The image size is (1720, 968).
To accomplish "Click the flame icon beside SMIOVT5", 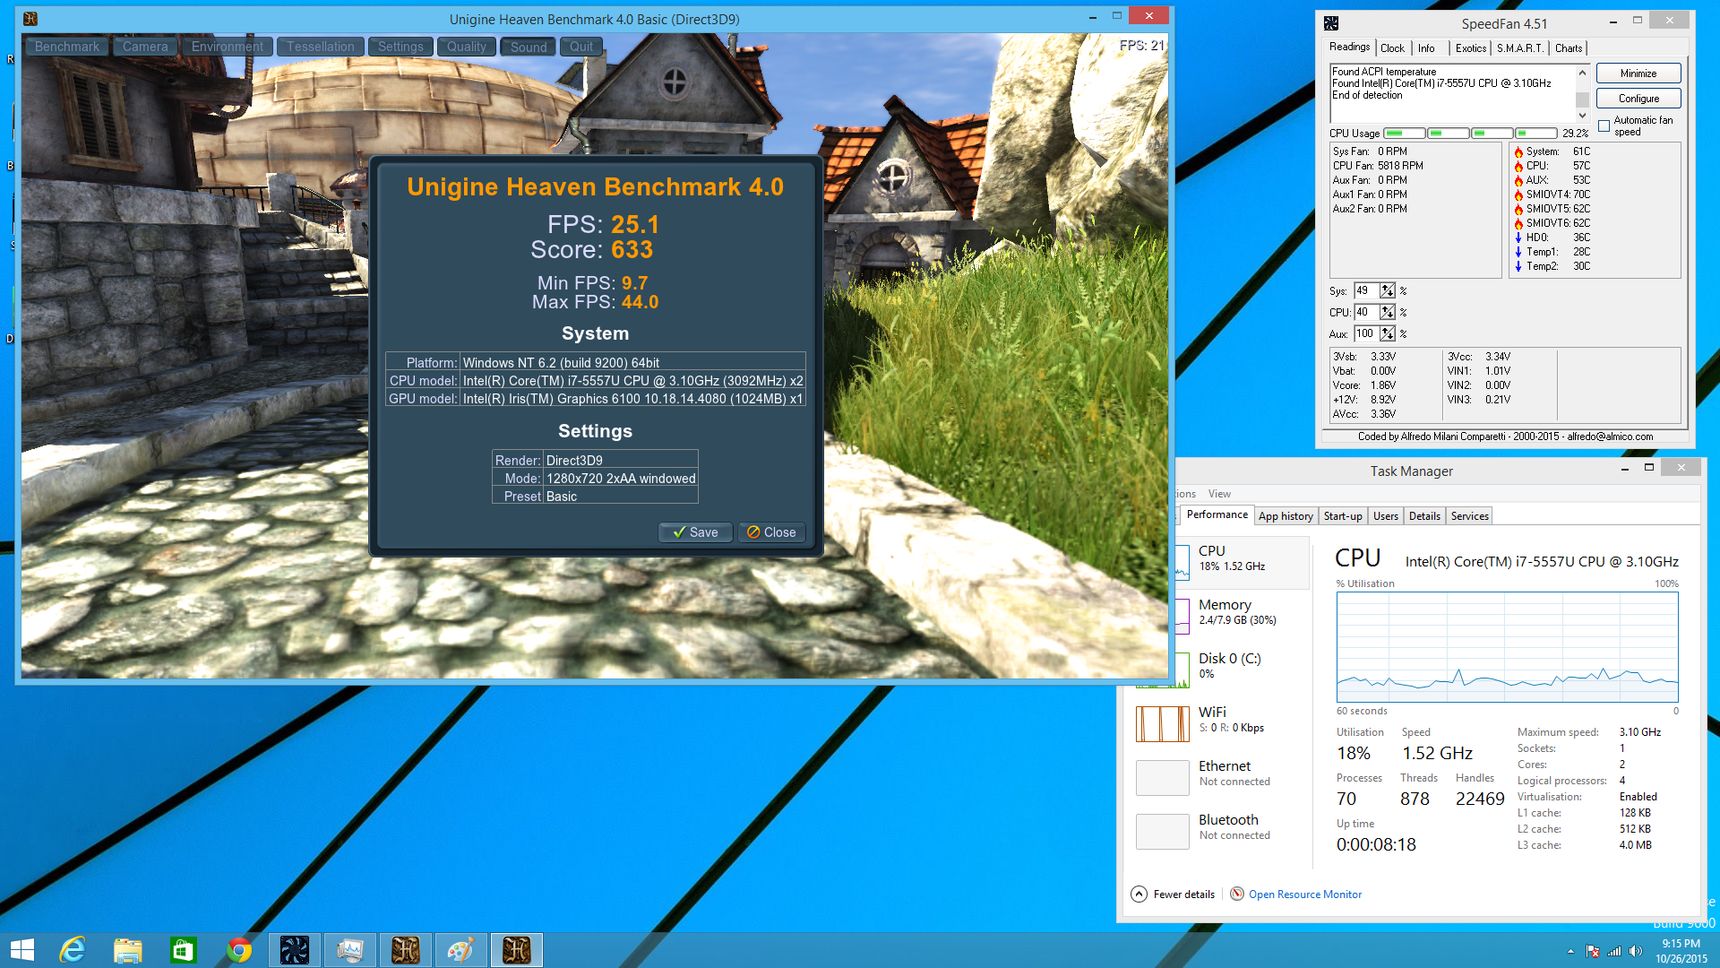I will [1518, 209].
